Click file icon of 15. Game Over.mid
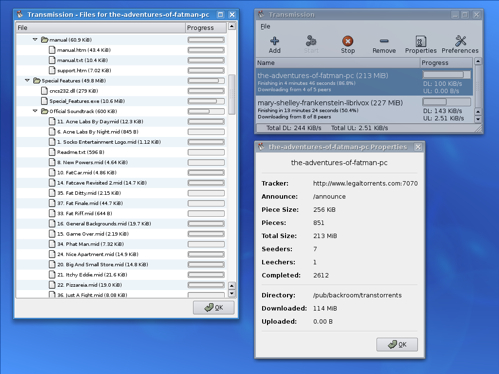 tap(52, 234)
